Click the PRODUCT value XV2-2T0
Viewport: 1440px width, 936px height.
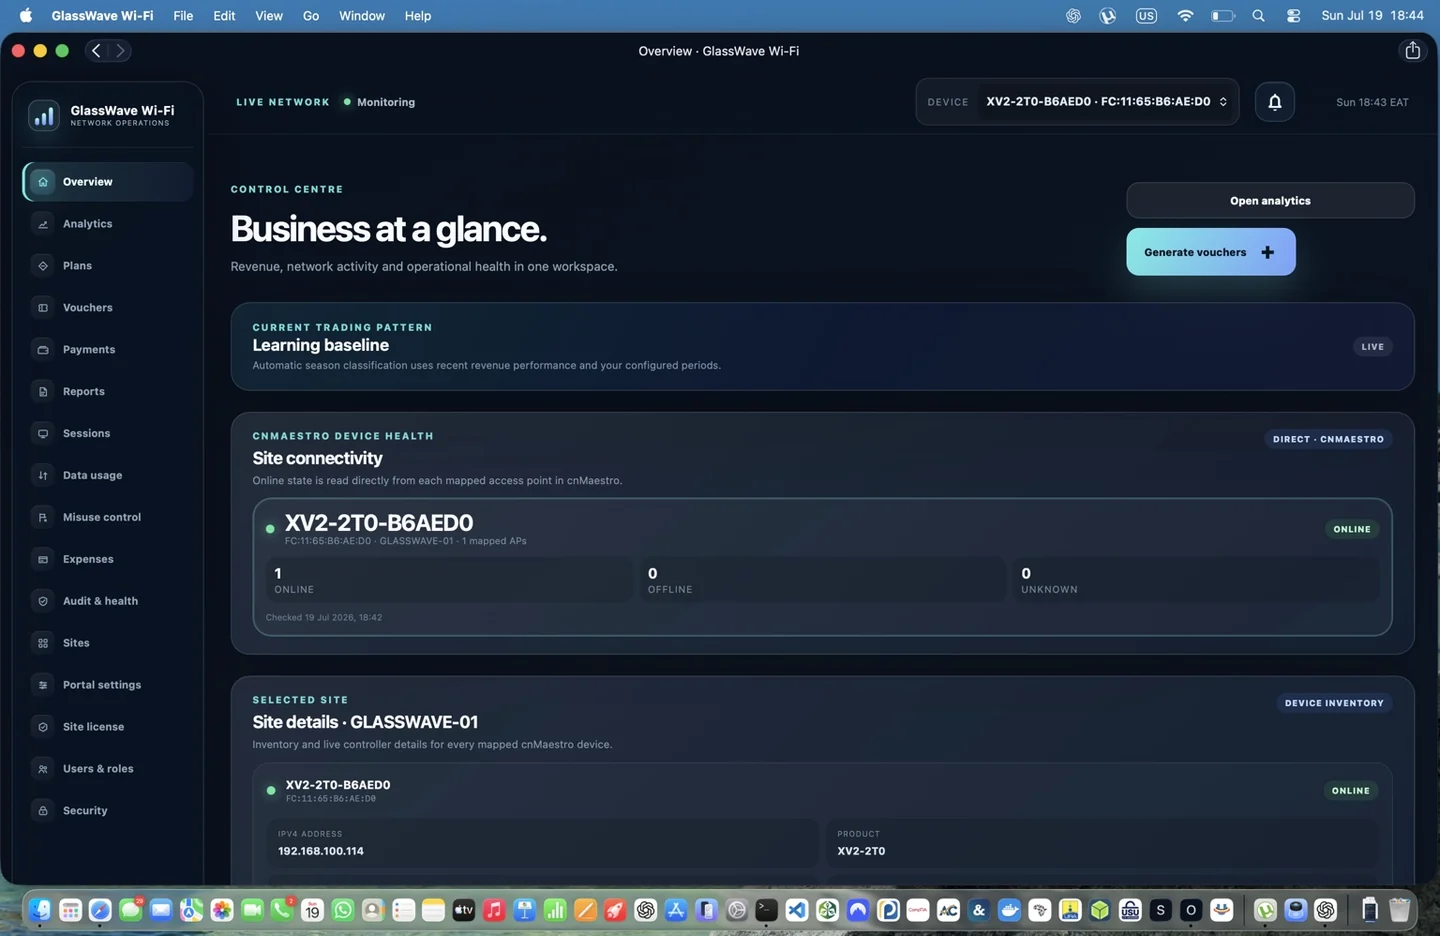861,851
